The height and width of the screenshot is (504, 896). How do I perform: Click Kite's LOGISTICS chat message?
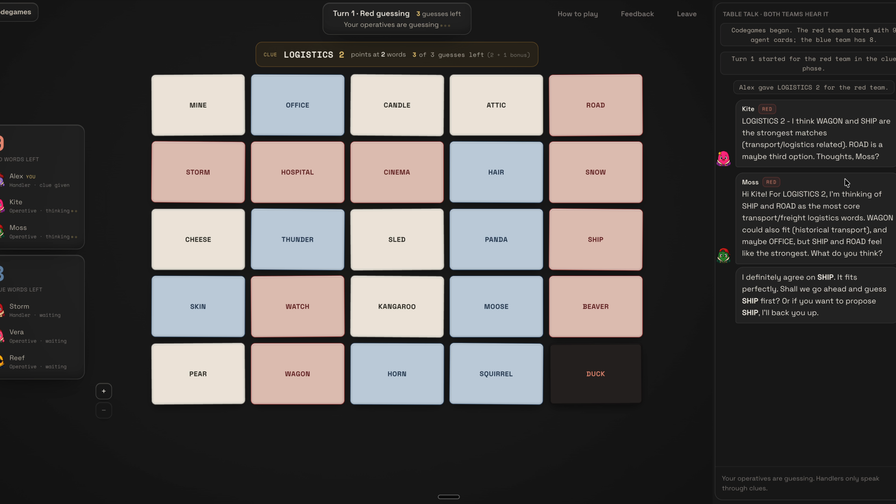(815, 133)
